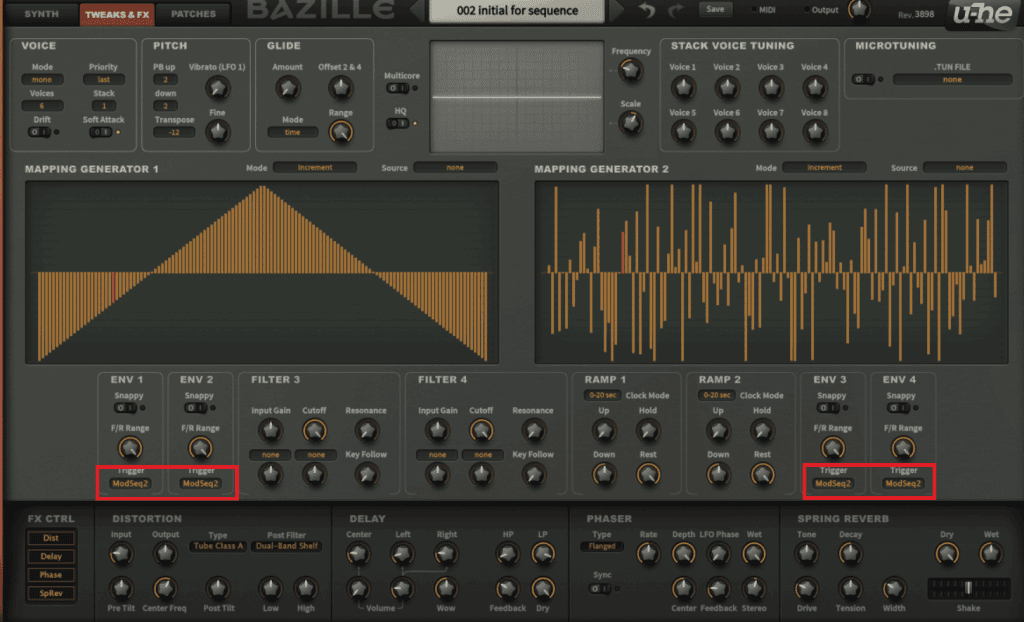Open the Distortion Type dropdown
1024x622 pixels.
click(x=217, y=547)
